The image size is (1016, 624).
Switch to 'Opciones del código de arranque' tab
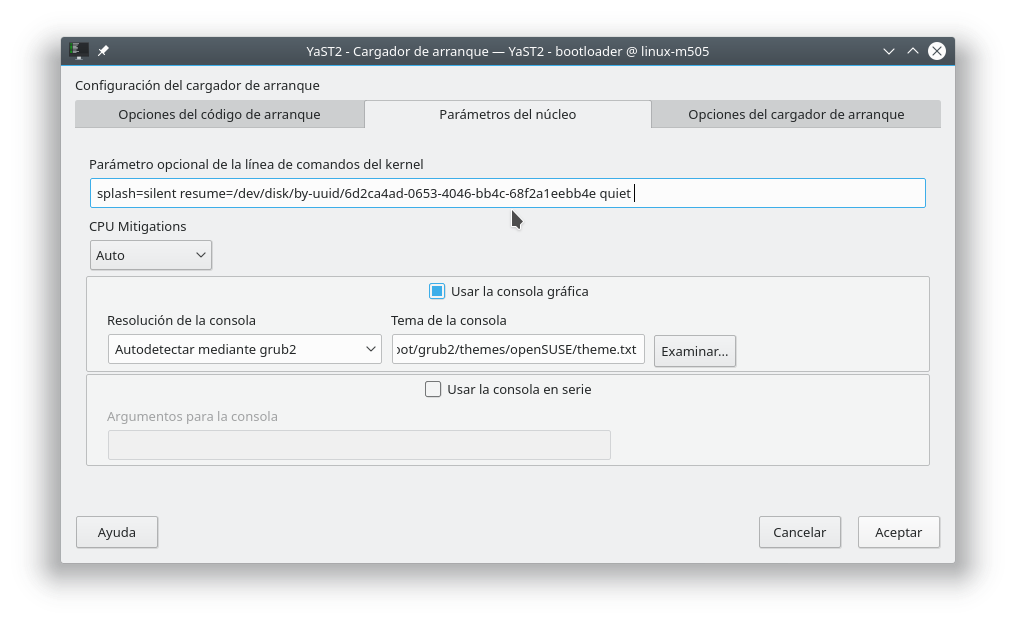pyautogui.click(x=218, y=114)
